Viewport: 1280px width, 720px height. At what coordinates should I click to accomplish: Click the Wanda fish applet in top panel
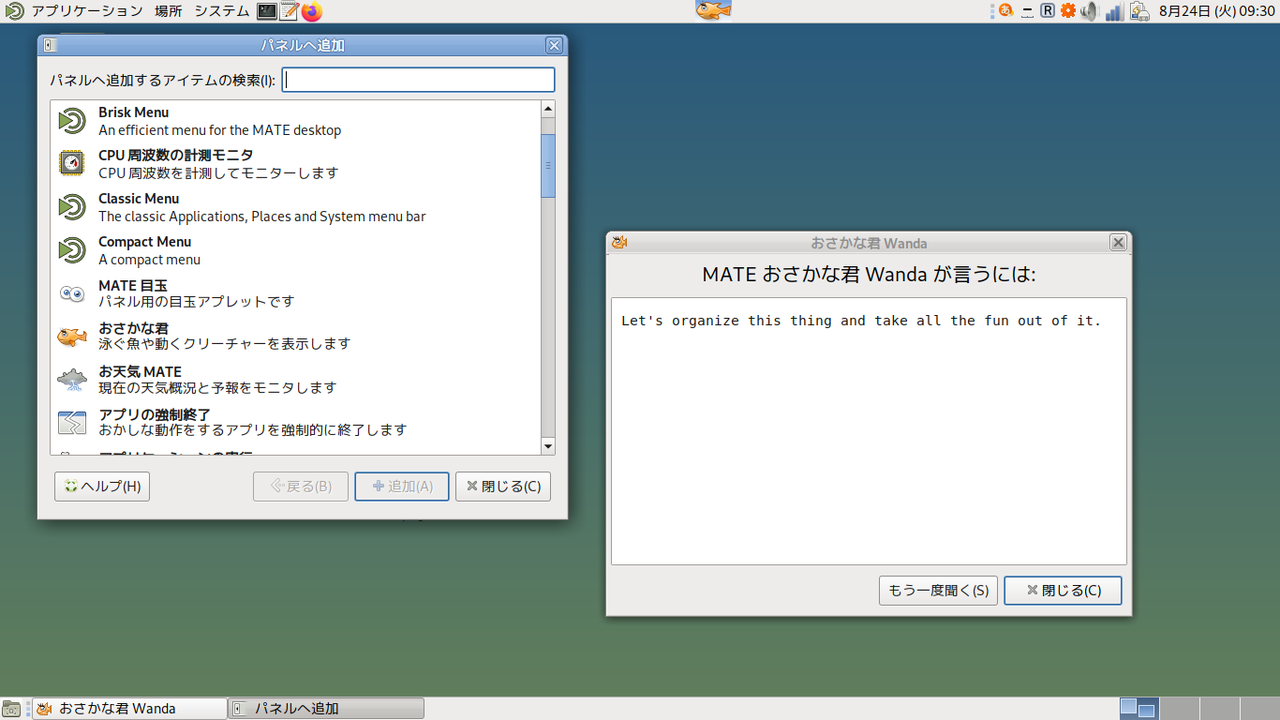pos(713,11)
